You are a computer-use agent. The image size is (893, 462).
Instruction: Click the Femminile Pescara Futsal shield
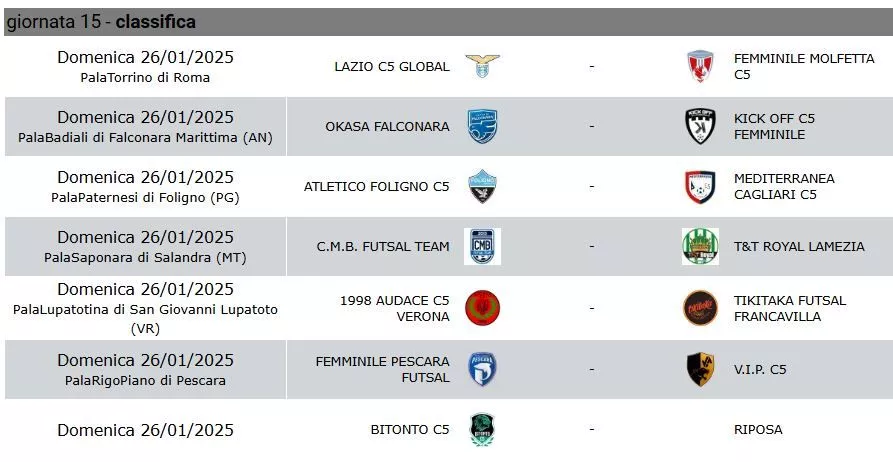click(482, 369)
